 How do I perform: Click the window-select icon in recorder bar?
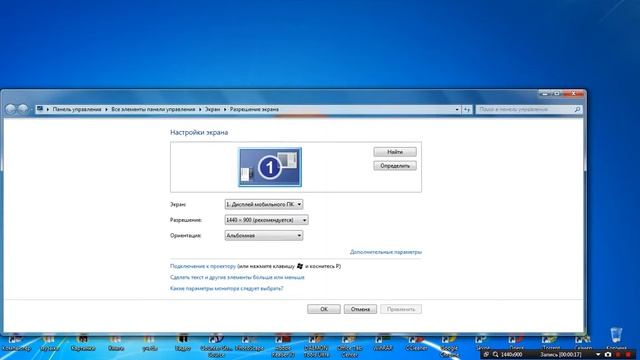tap(486, 355)
